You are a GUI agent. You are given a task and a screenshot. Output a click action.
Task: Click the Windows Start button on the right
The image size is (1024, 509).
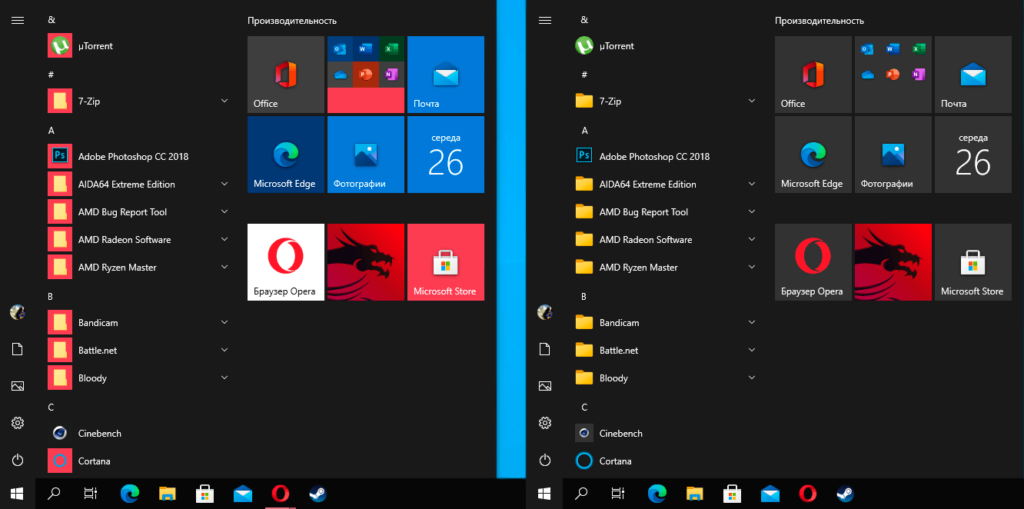pos(545,494)
